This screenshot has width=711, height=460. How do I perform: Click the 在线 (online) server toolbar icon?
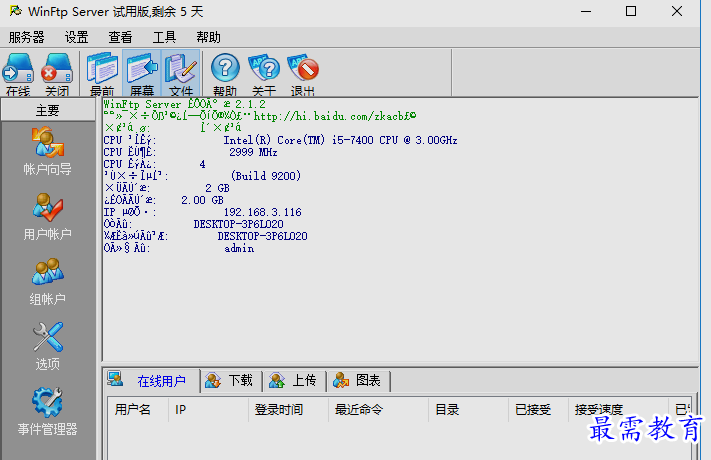(x=18, y=74)
